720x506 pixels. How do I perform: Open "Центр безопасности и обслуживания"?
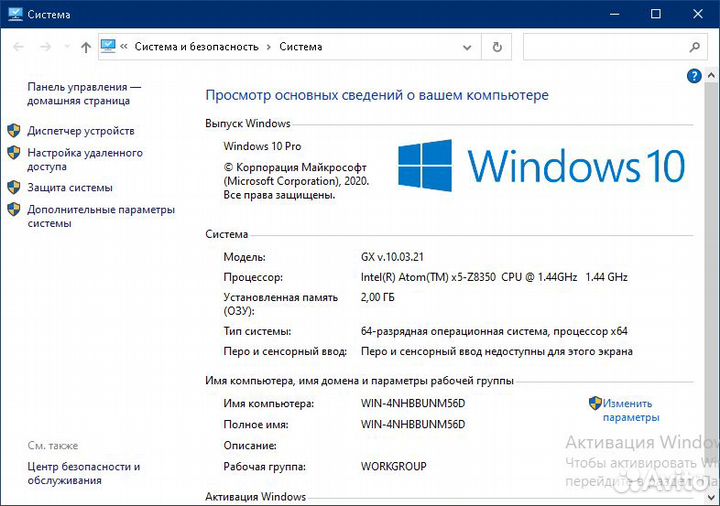83,473
